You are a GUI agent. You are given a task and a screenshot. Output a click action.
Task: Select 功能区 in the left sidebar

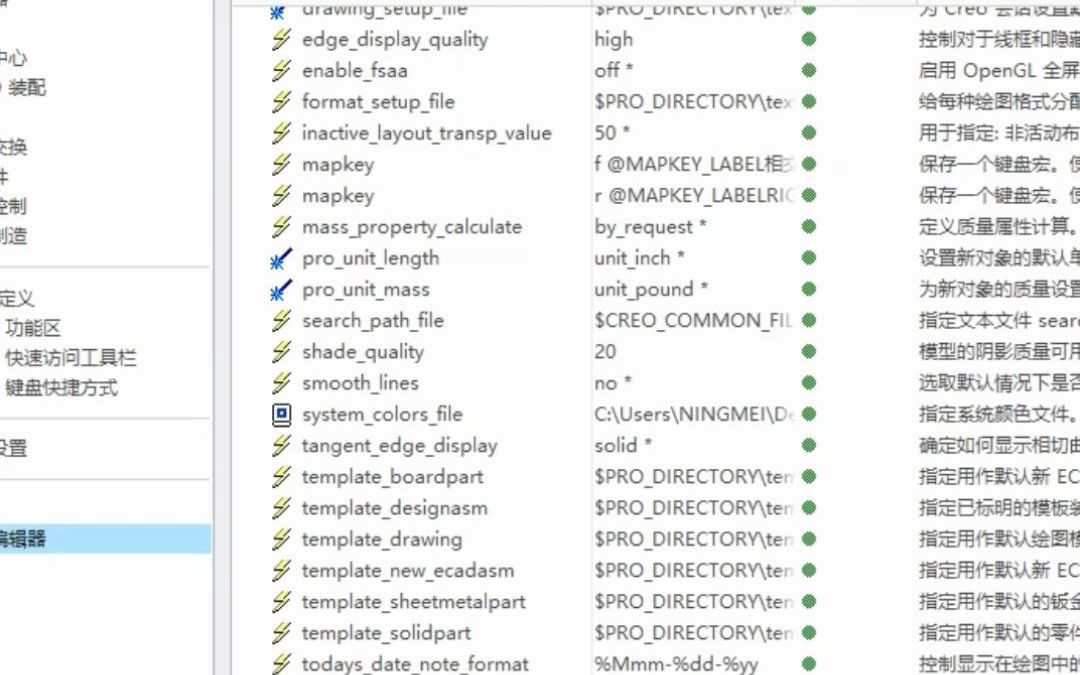pos(33,328)
